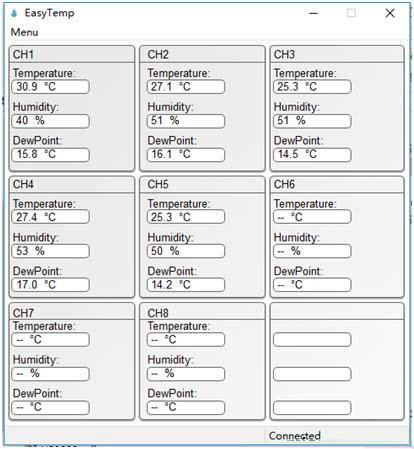Select the CH5 DewPoint field showing 14.2 °C
The height and width of the screenshot is (449, 414).
tap(186, 285)
